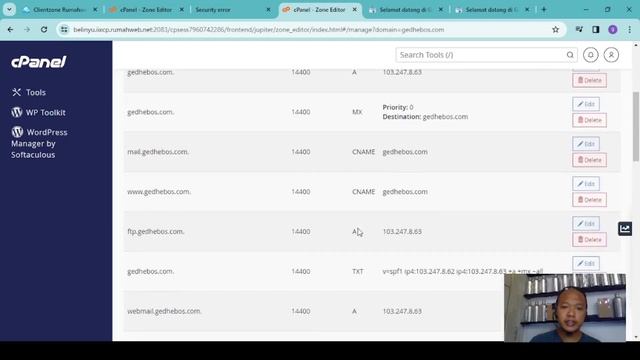The height and width of the screenshot is (360, 640).
Task: Switch to the Security error tab
Action: pyautogui.click(x=231, y=9)
